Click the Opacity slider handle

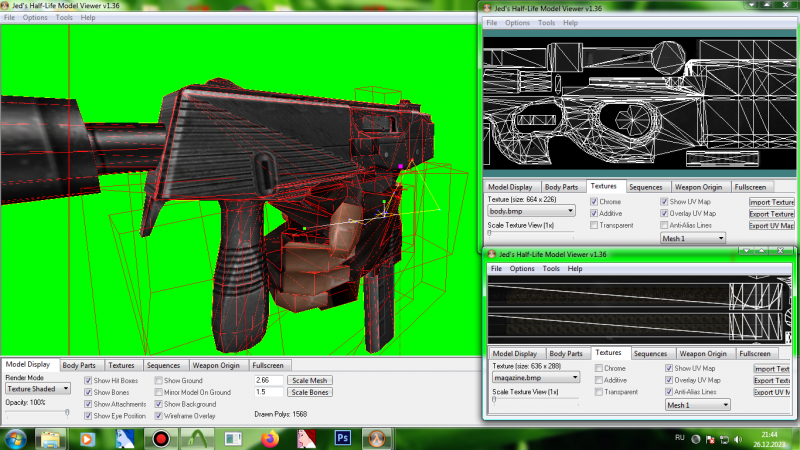coord(67,413)
